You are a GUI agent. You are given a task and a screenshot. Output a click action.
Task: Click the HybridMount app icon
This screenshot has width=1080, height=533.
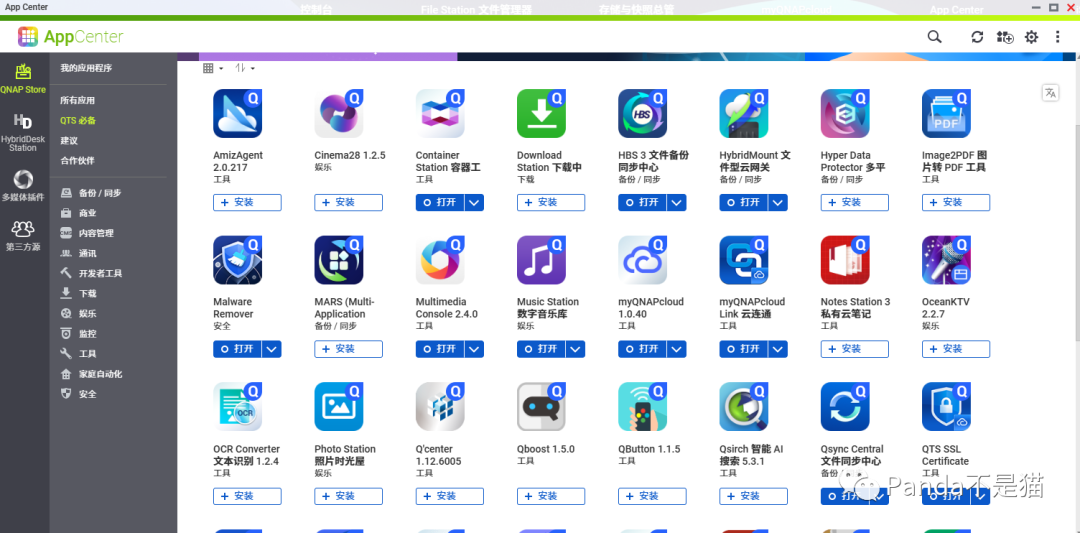point(744,114)
